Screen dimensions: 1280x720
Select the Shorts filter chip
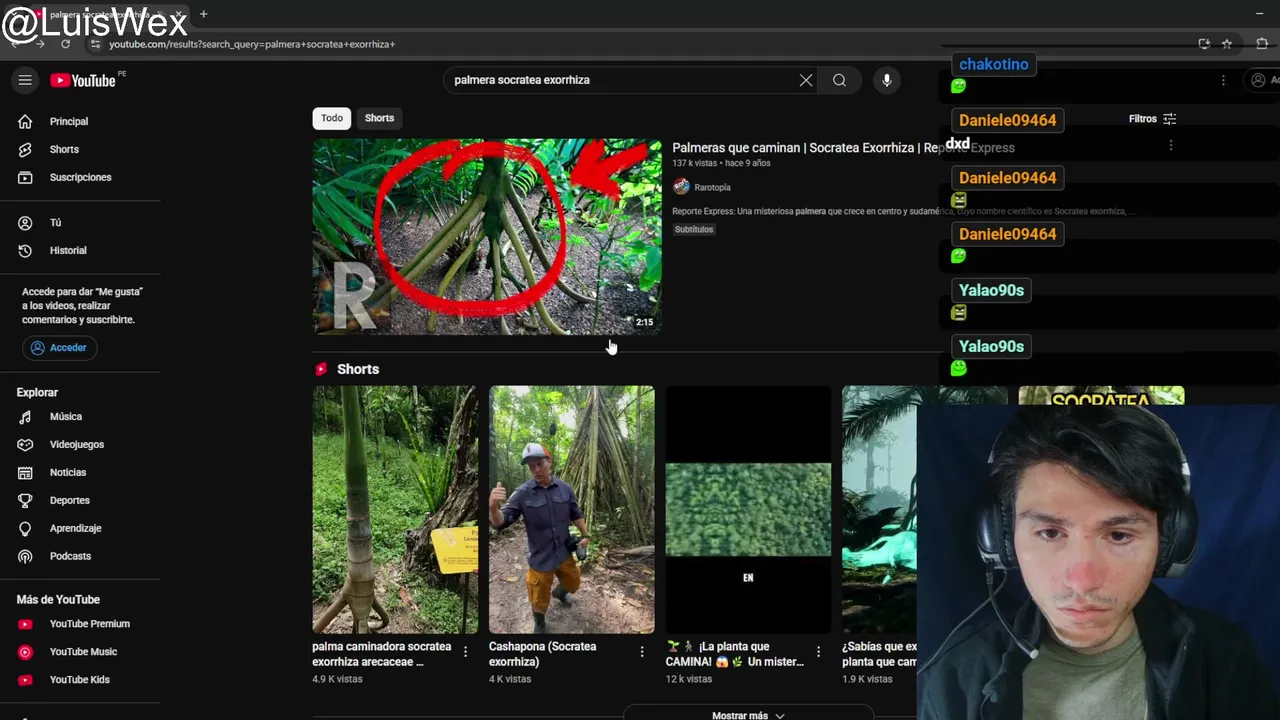pos(379,118)
